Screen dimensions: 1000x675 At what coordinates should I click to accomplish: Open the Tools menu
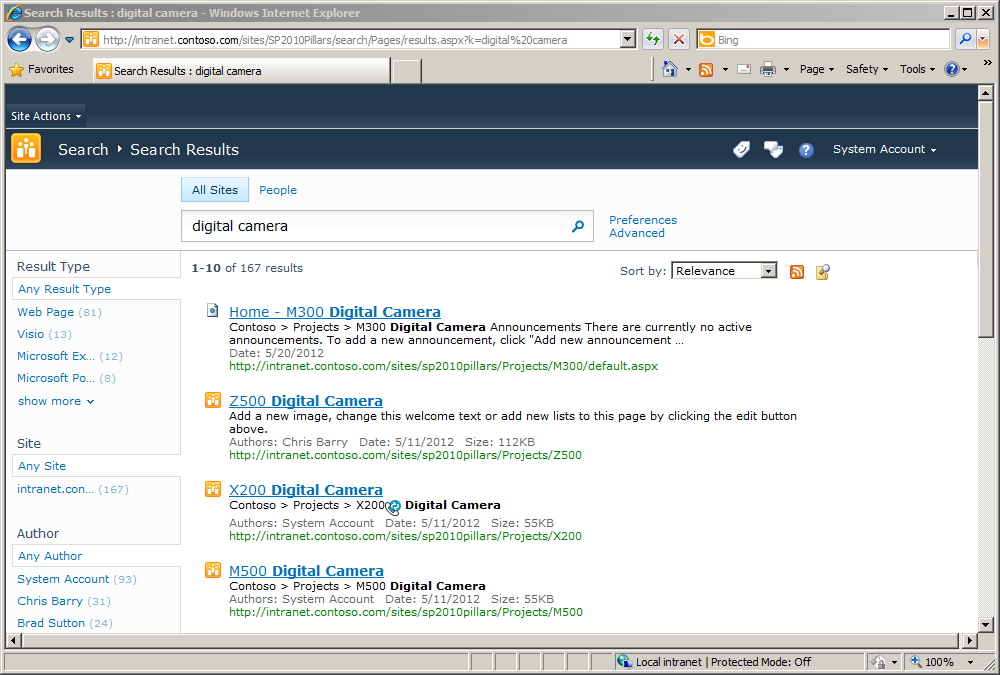click(x=917, y=69)
